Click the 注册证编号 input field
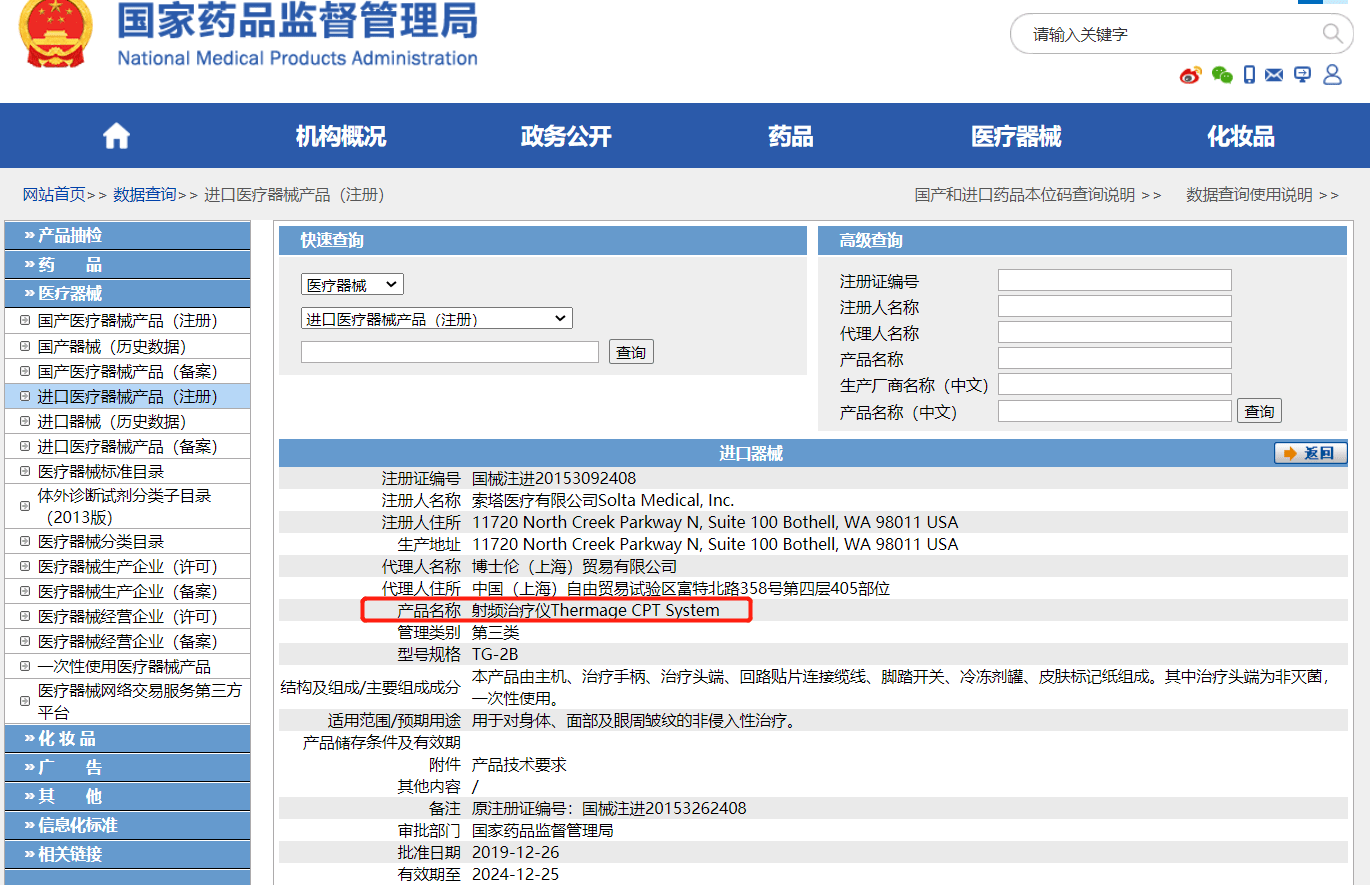This screenshot has height=885, width=1370. (x=1114, y=281)
